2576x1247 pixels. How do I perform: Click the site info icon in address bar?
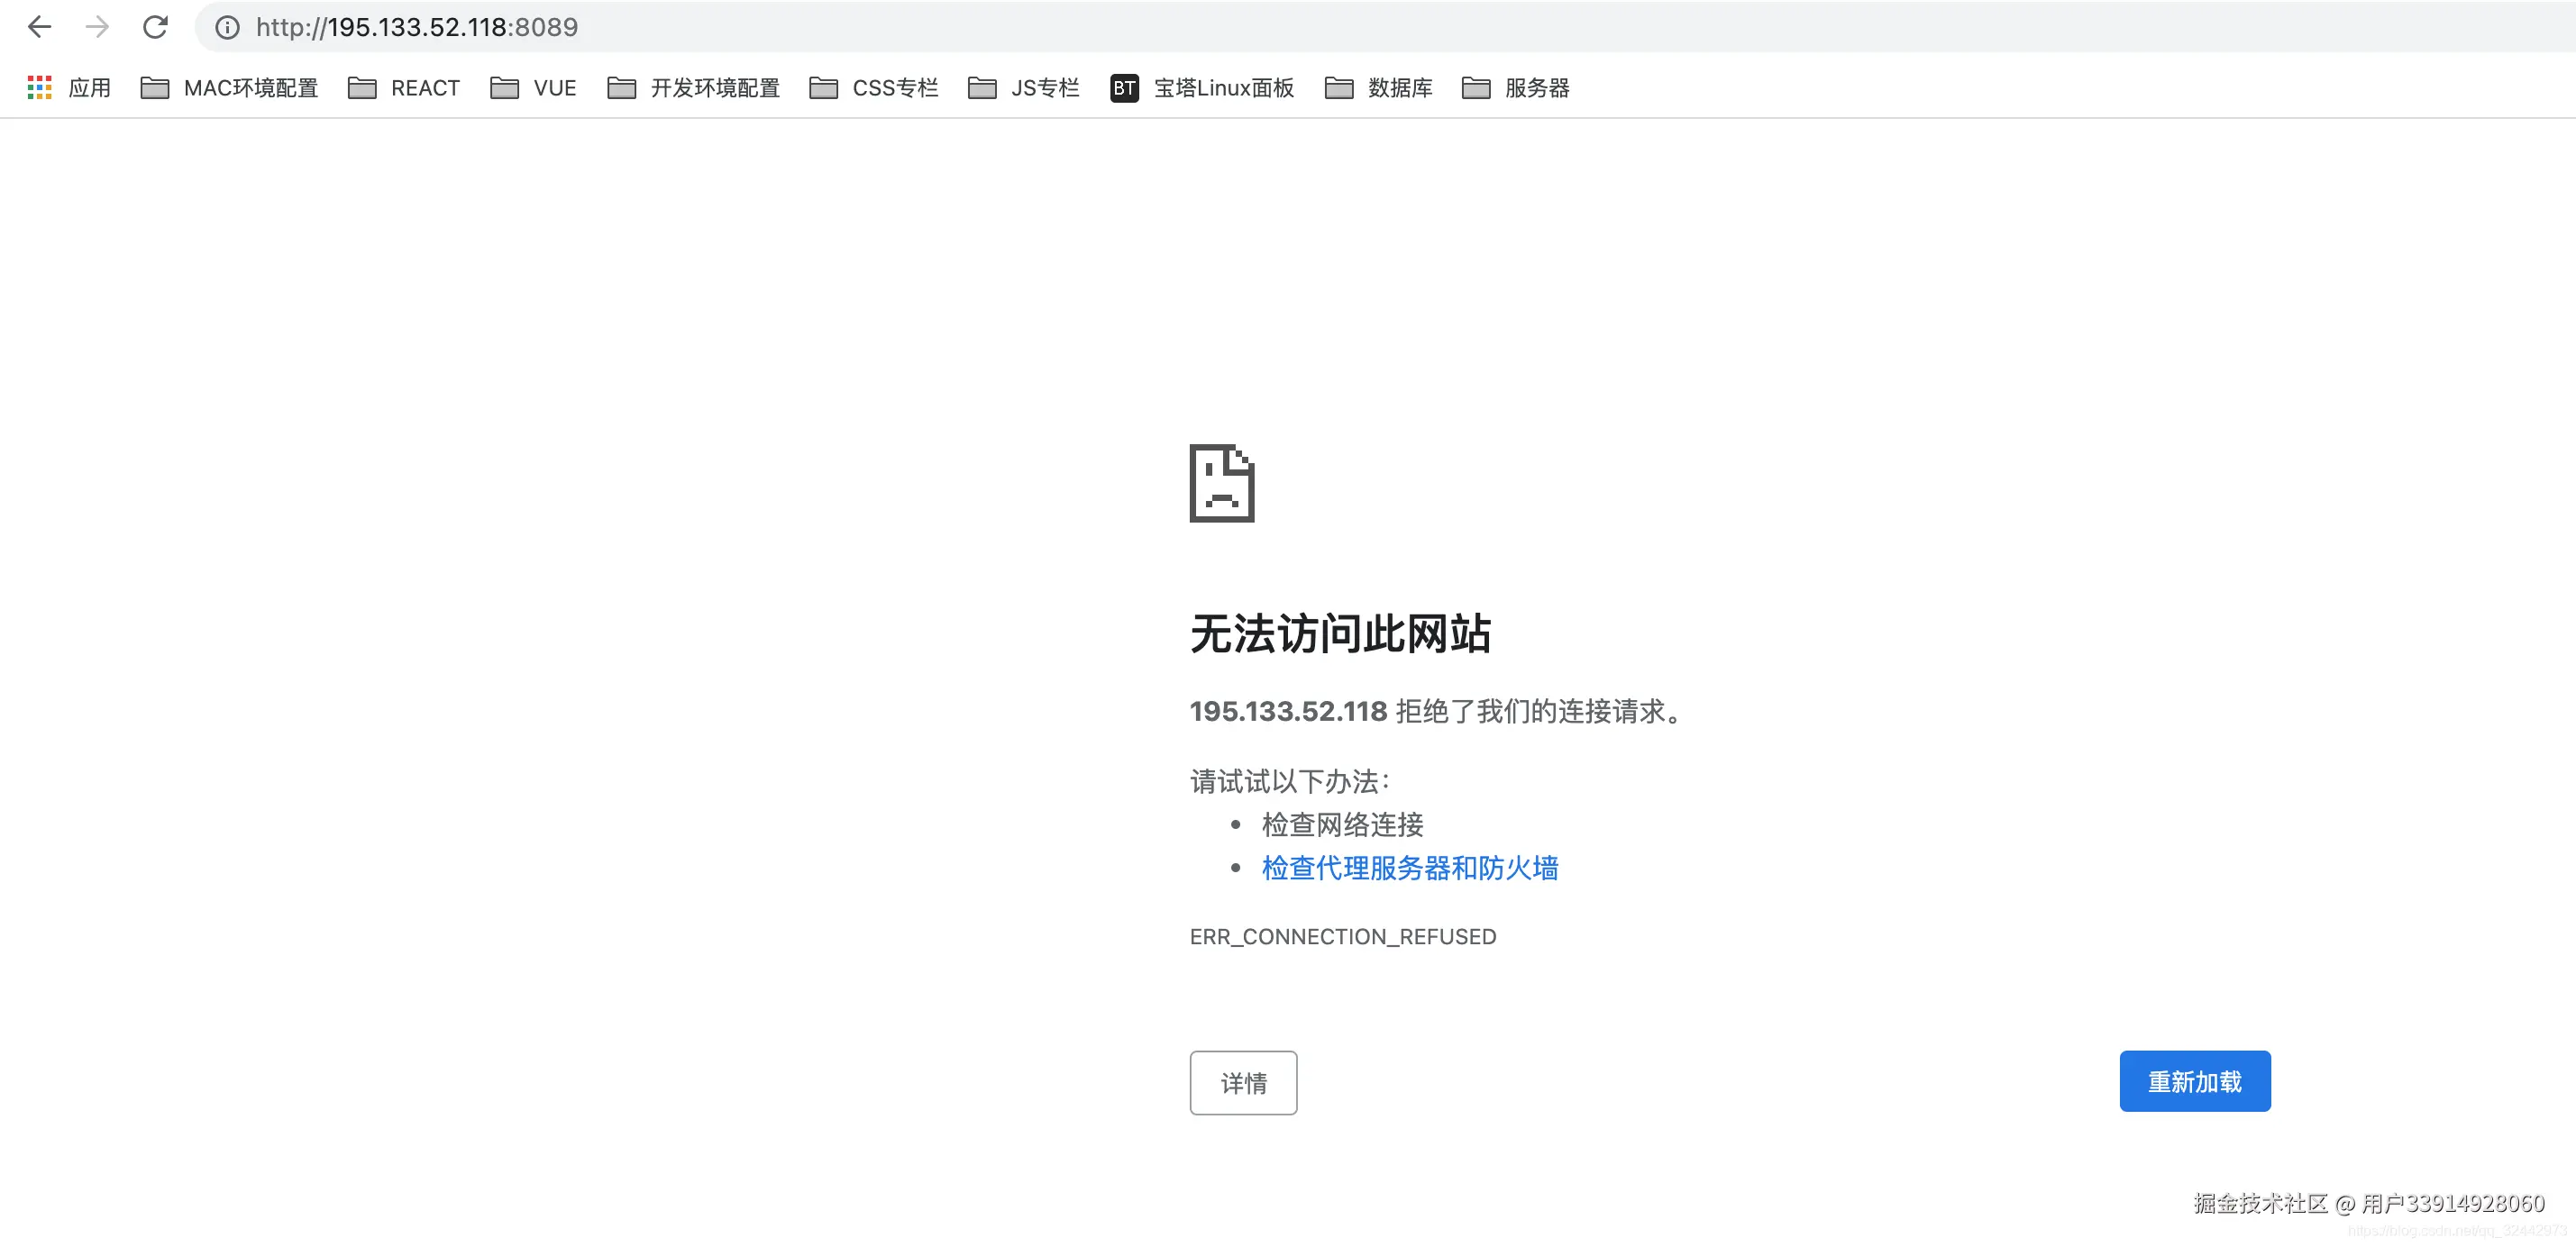tap(227, 27)
